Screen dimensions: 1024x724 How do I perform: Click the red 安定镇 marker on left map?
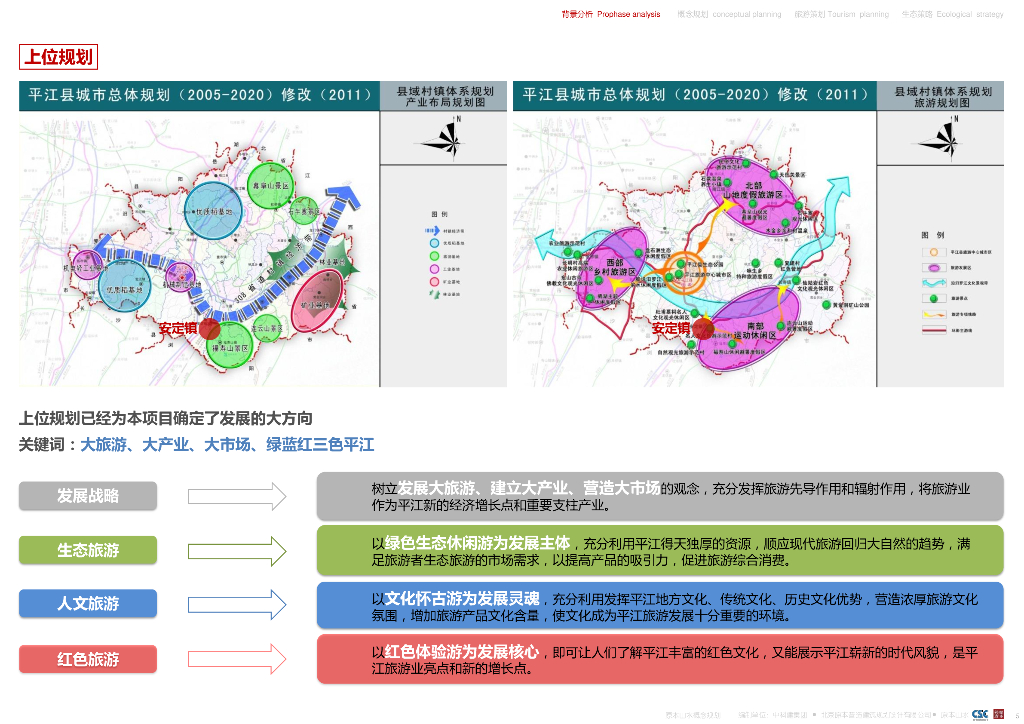click(x=210, y=328)
